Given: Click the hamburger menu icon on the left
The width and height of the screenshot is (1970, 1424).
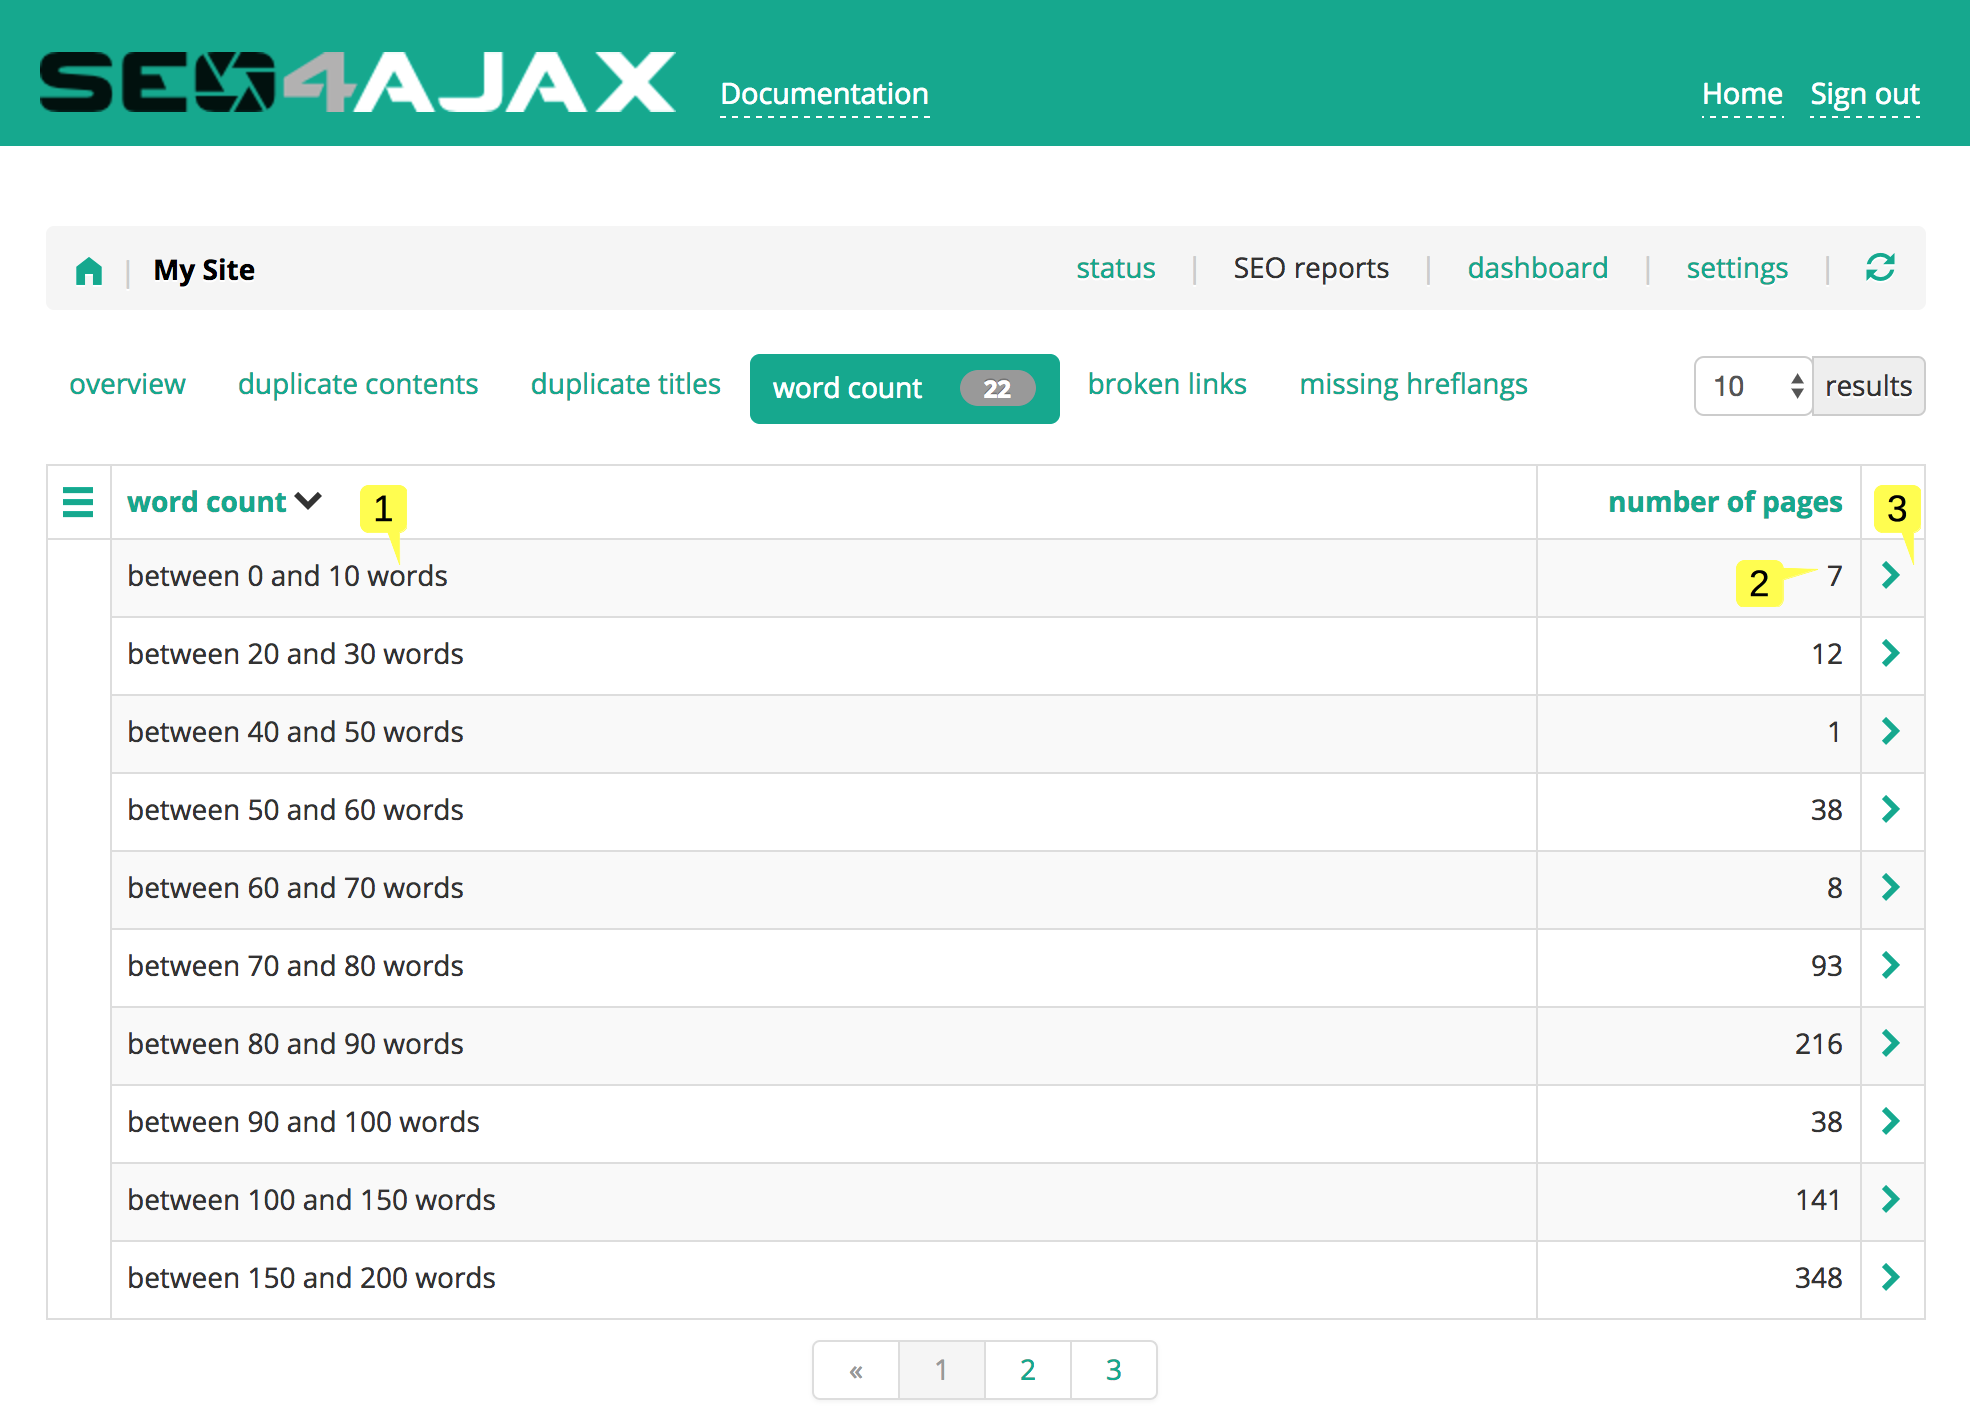Looking at the screenshot, I should click(x=78, y=500).
